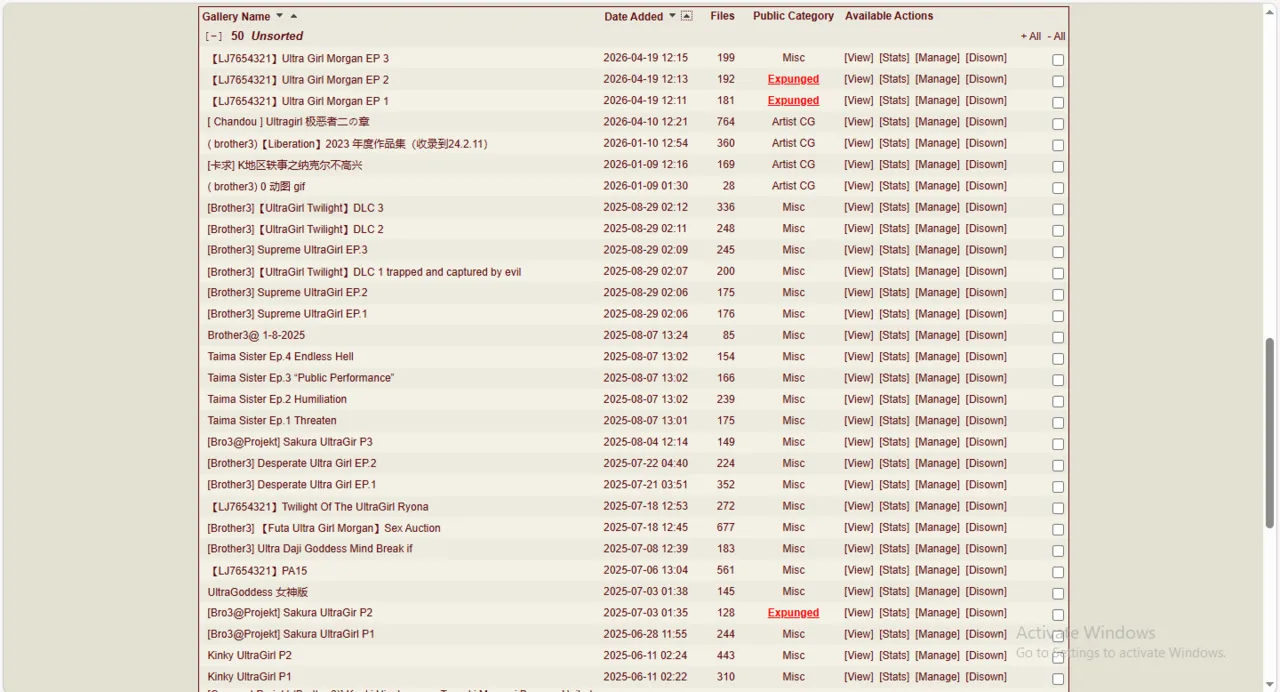Screen dimensions: 1280x692
Task: Sort Date Added ascending with boxed up arrow
Action: 687,16
